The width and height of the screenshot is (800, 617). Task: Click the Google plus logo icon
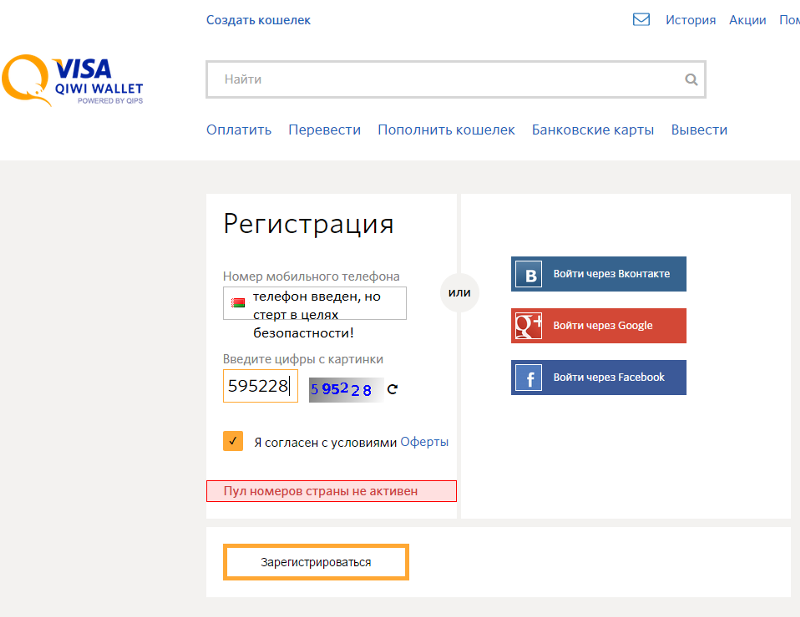point(529,326)
